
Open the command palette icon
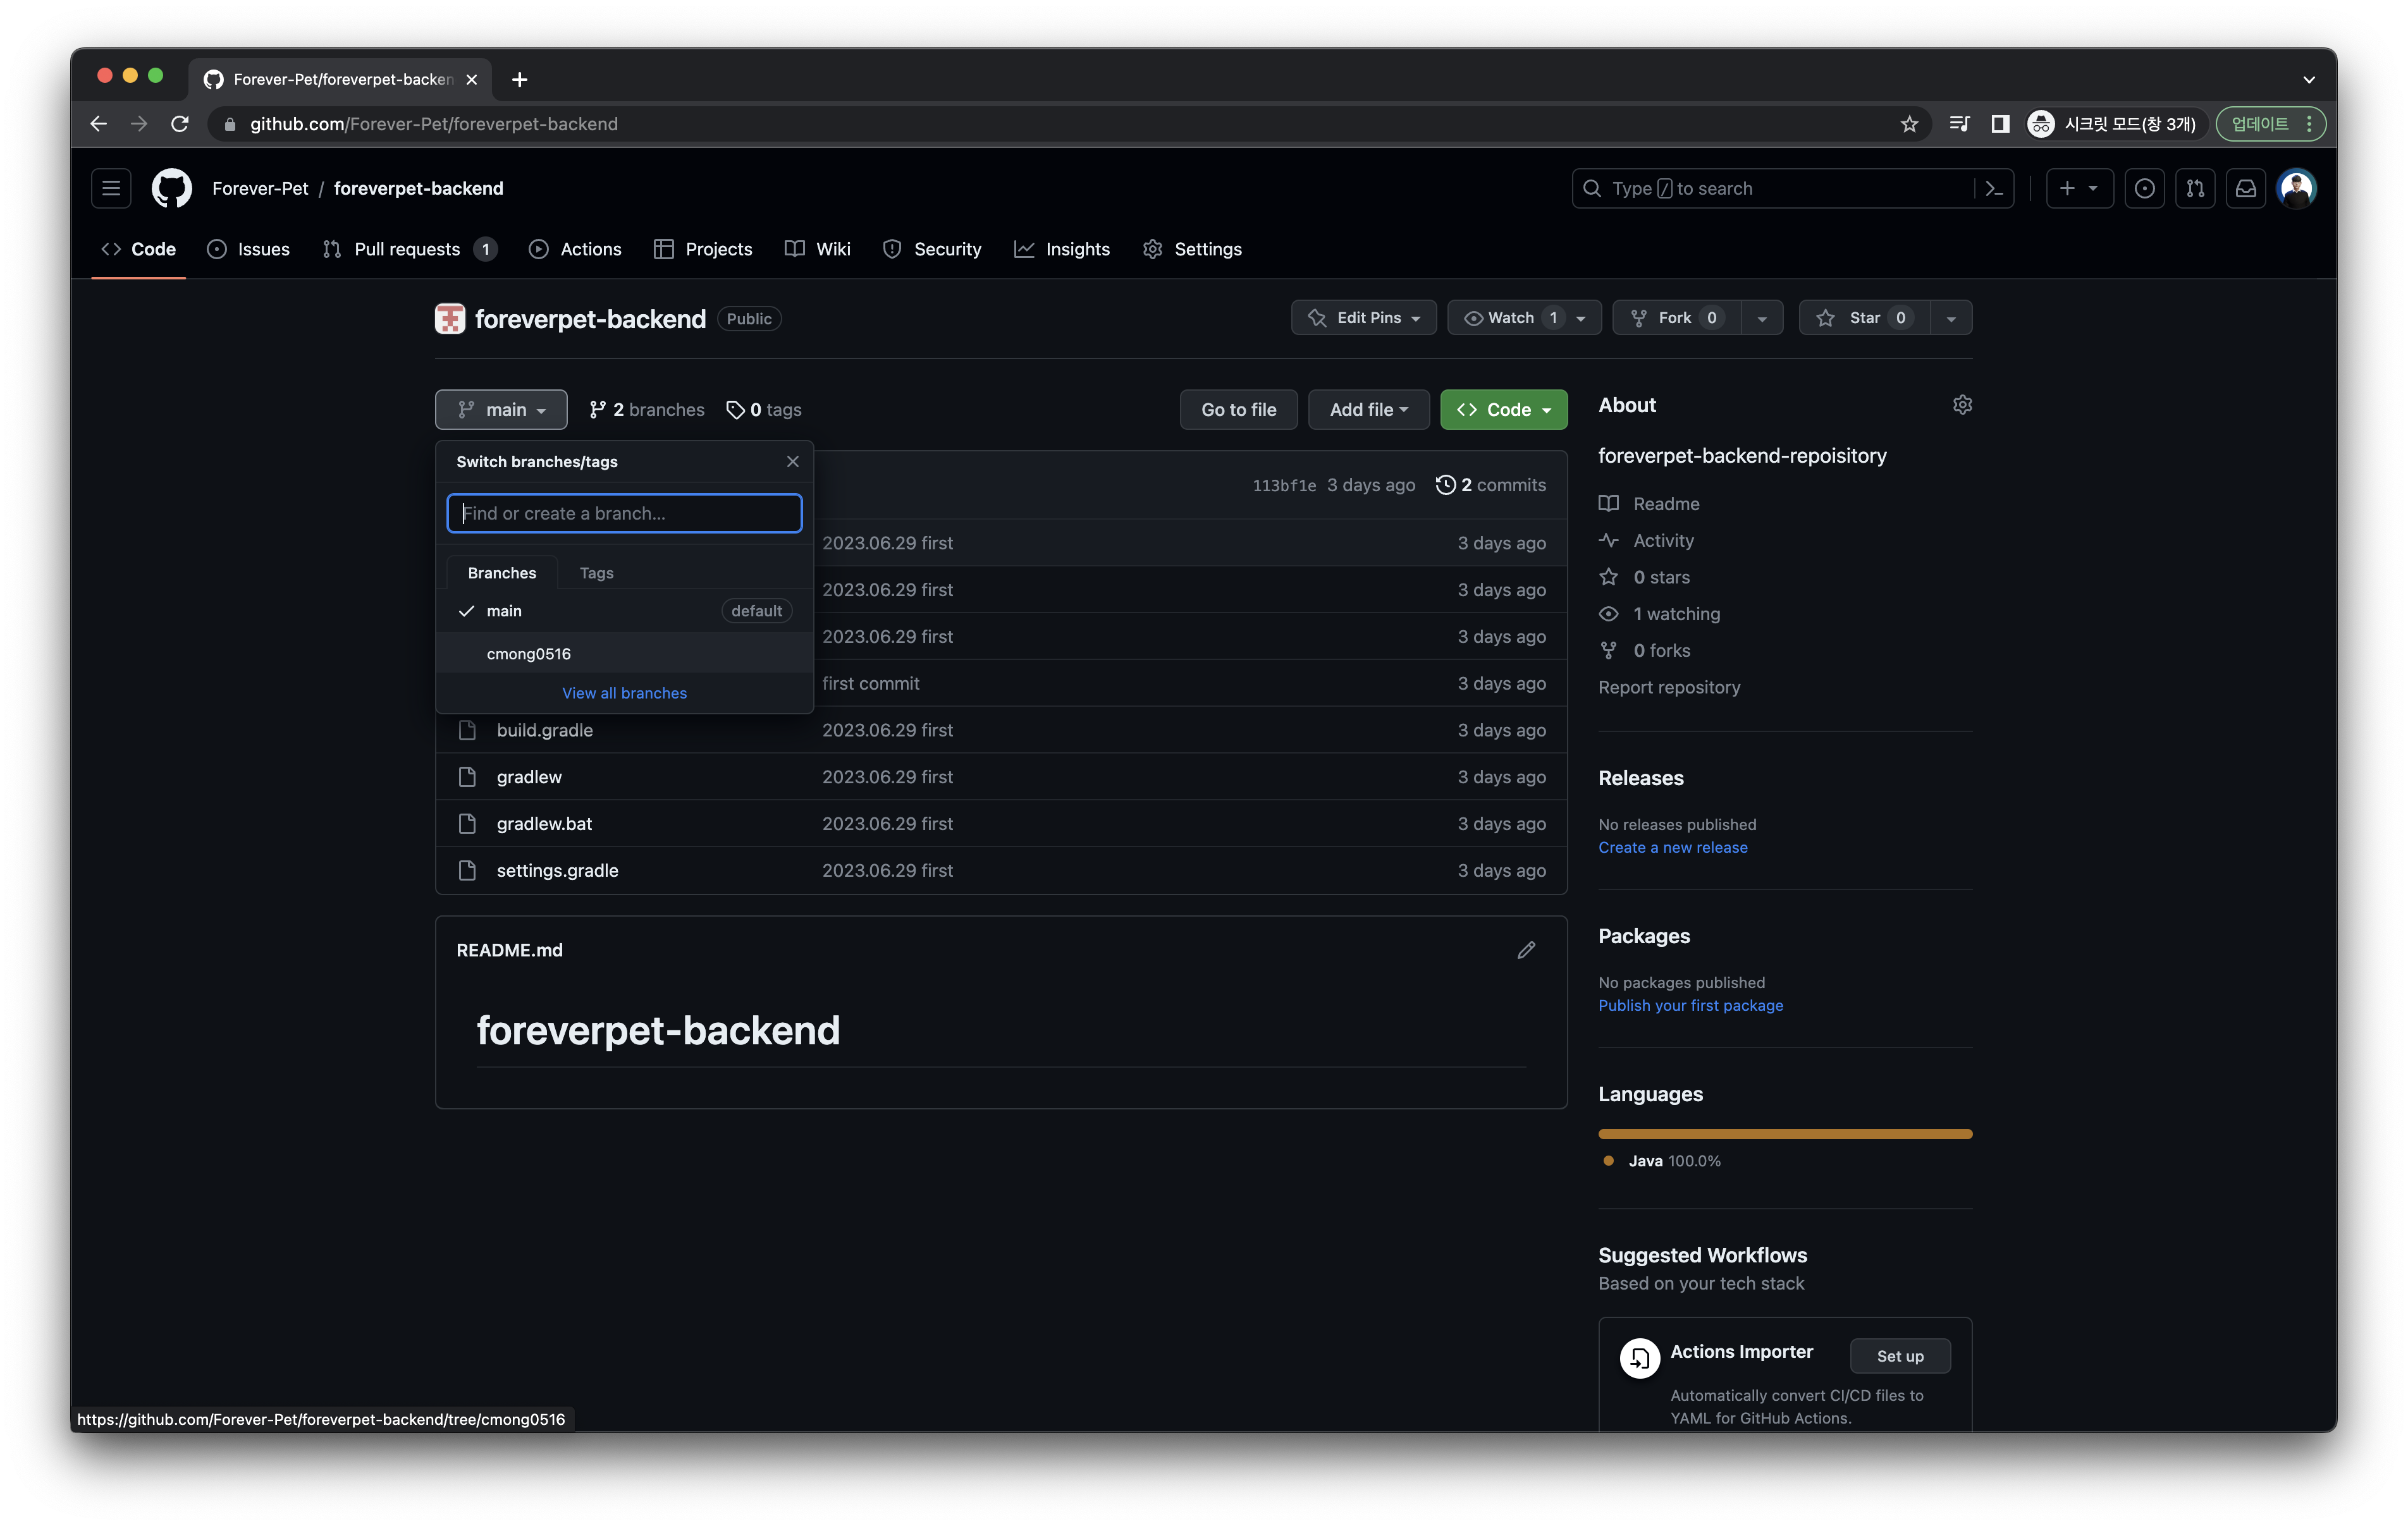click(x=1994, y=188)
